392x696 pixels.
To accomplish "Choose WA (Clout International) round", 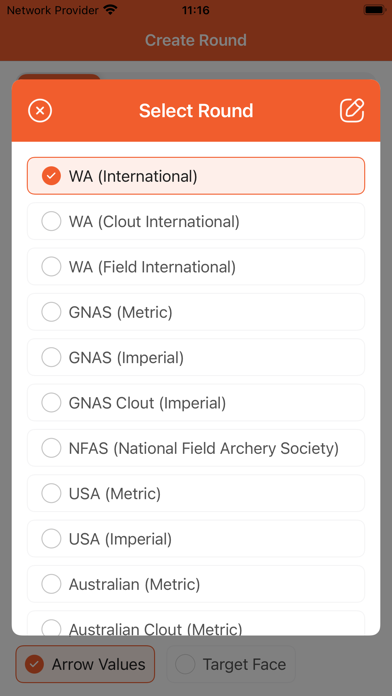I will coord(196,221).
